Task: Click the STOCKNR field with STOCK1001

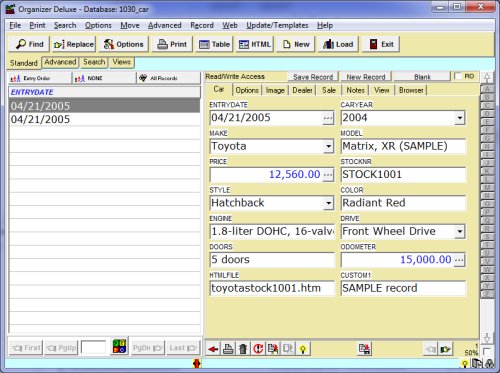Action: coord(403,175)
